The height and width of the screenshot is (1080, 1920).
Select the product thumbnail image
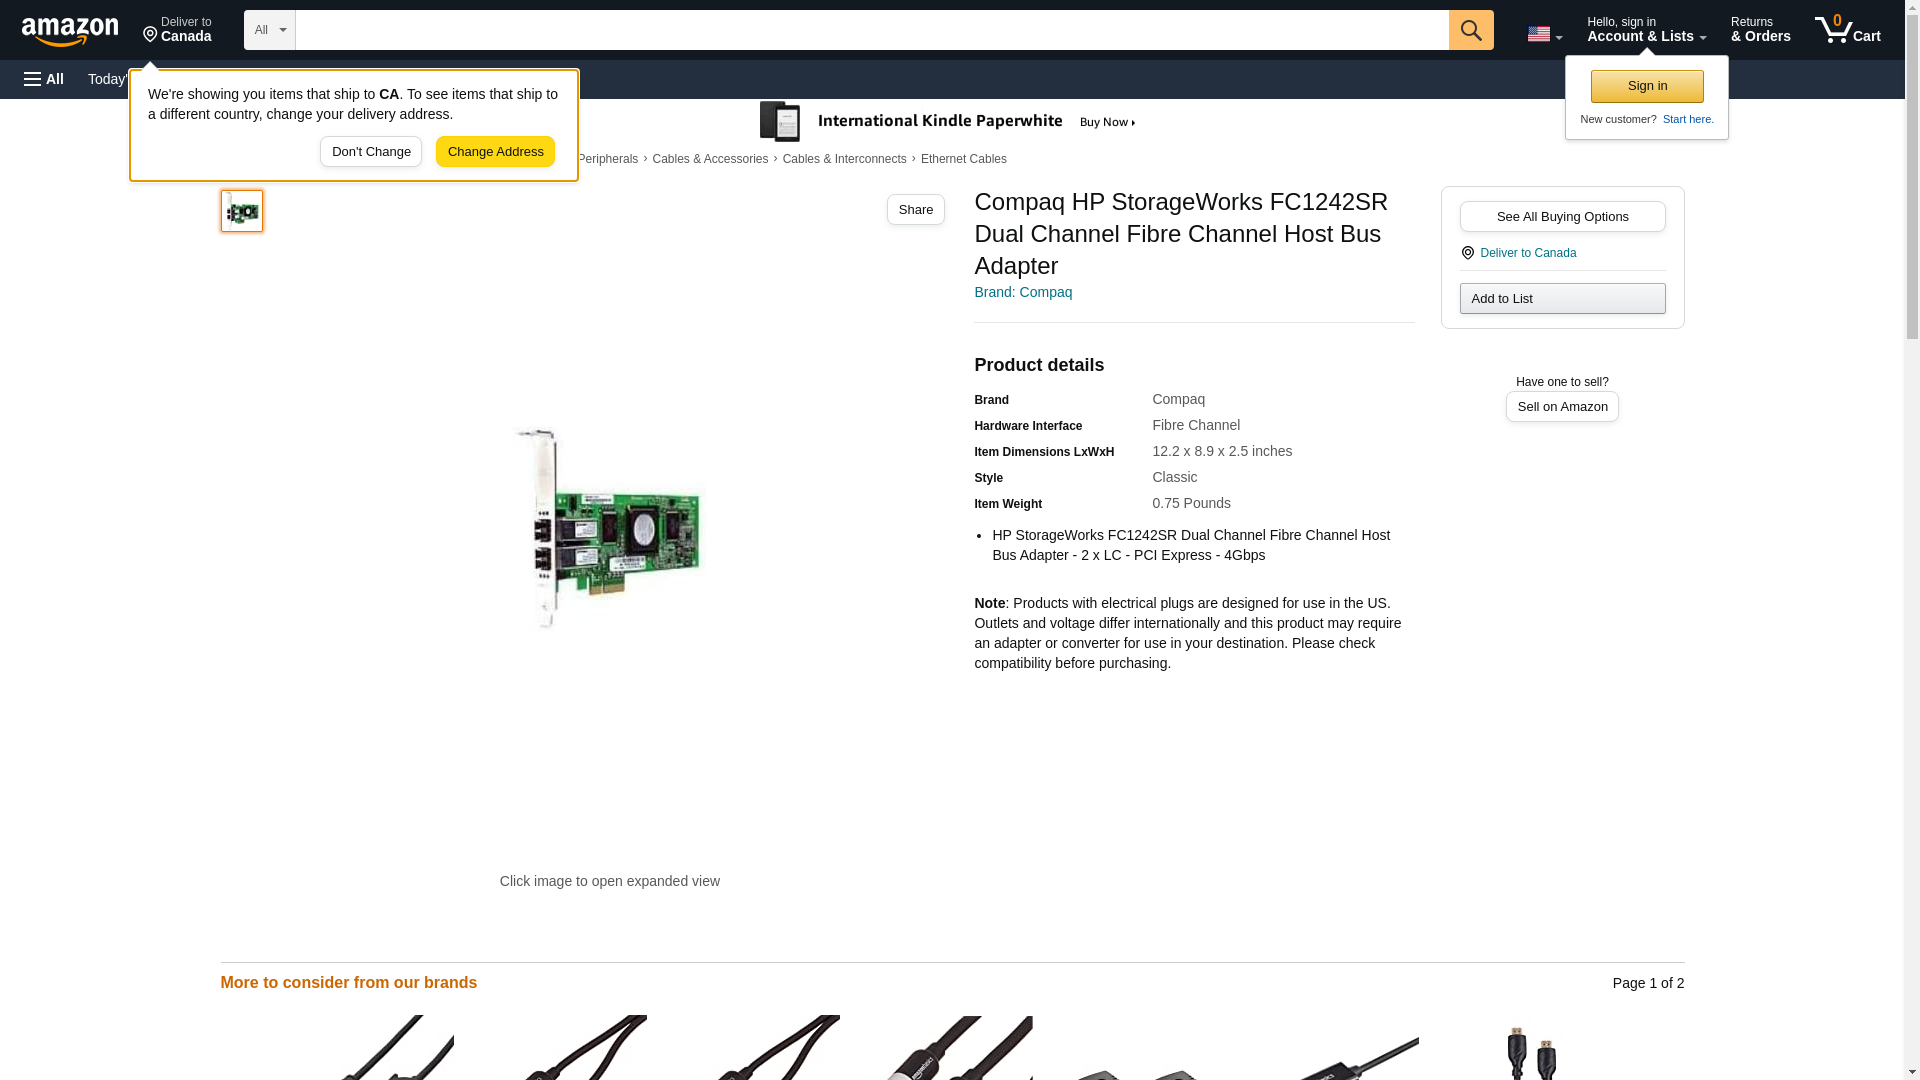click(x=242, y=211)
